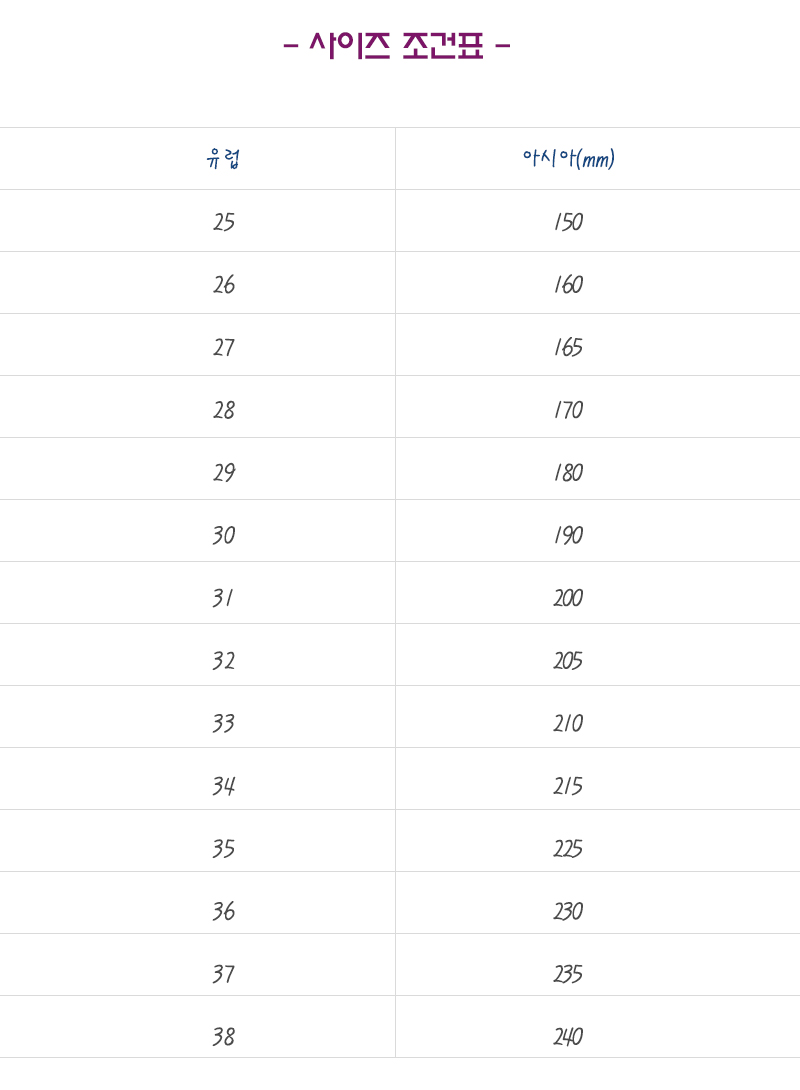This screenshot has height=1090, width=800.
Task: Click the 165 mm value
Action: [x=569, y=347]
